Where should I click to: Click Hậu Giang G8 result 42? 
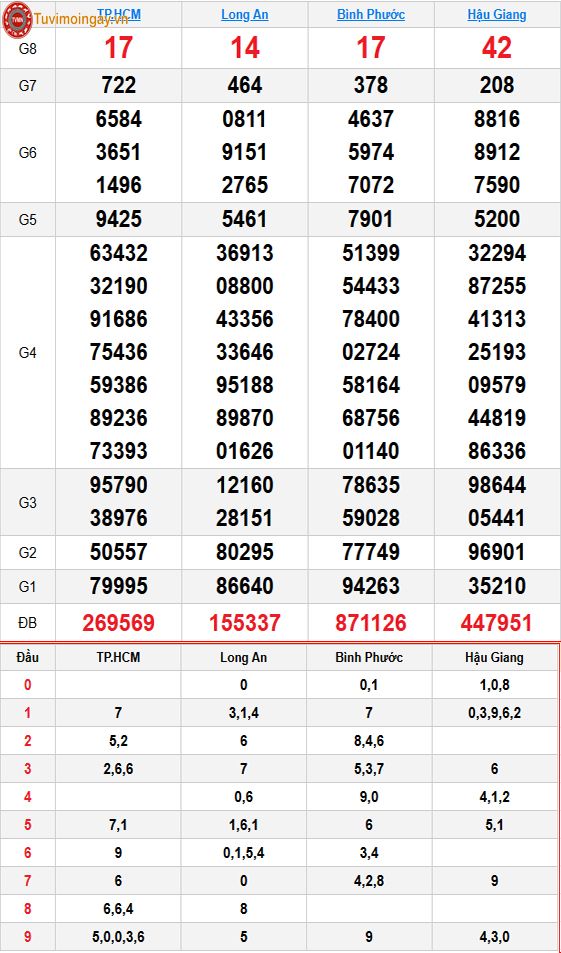point(497,48)
